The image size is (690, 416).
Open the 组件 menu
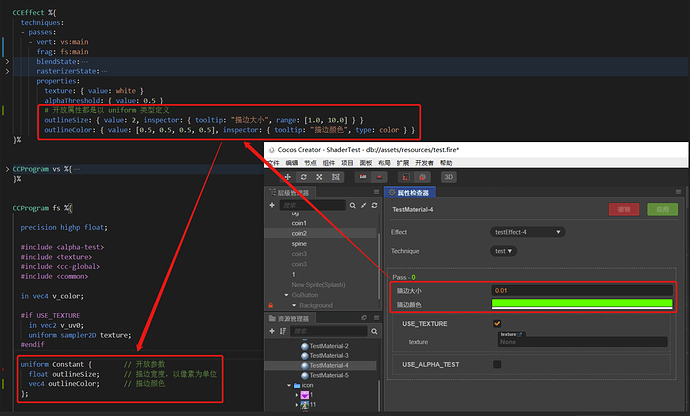click(329, 163)
